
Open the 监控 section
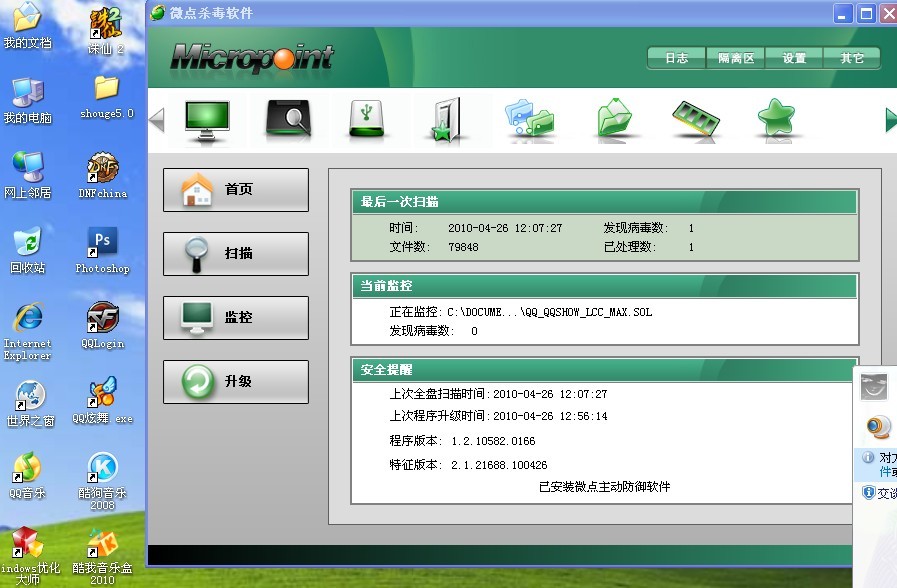point(236,318)
